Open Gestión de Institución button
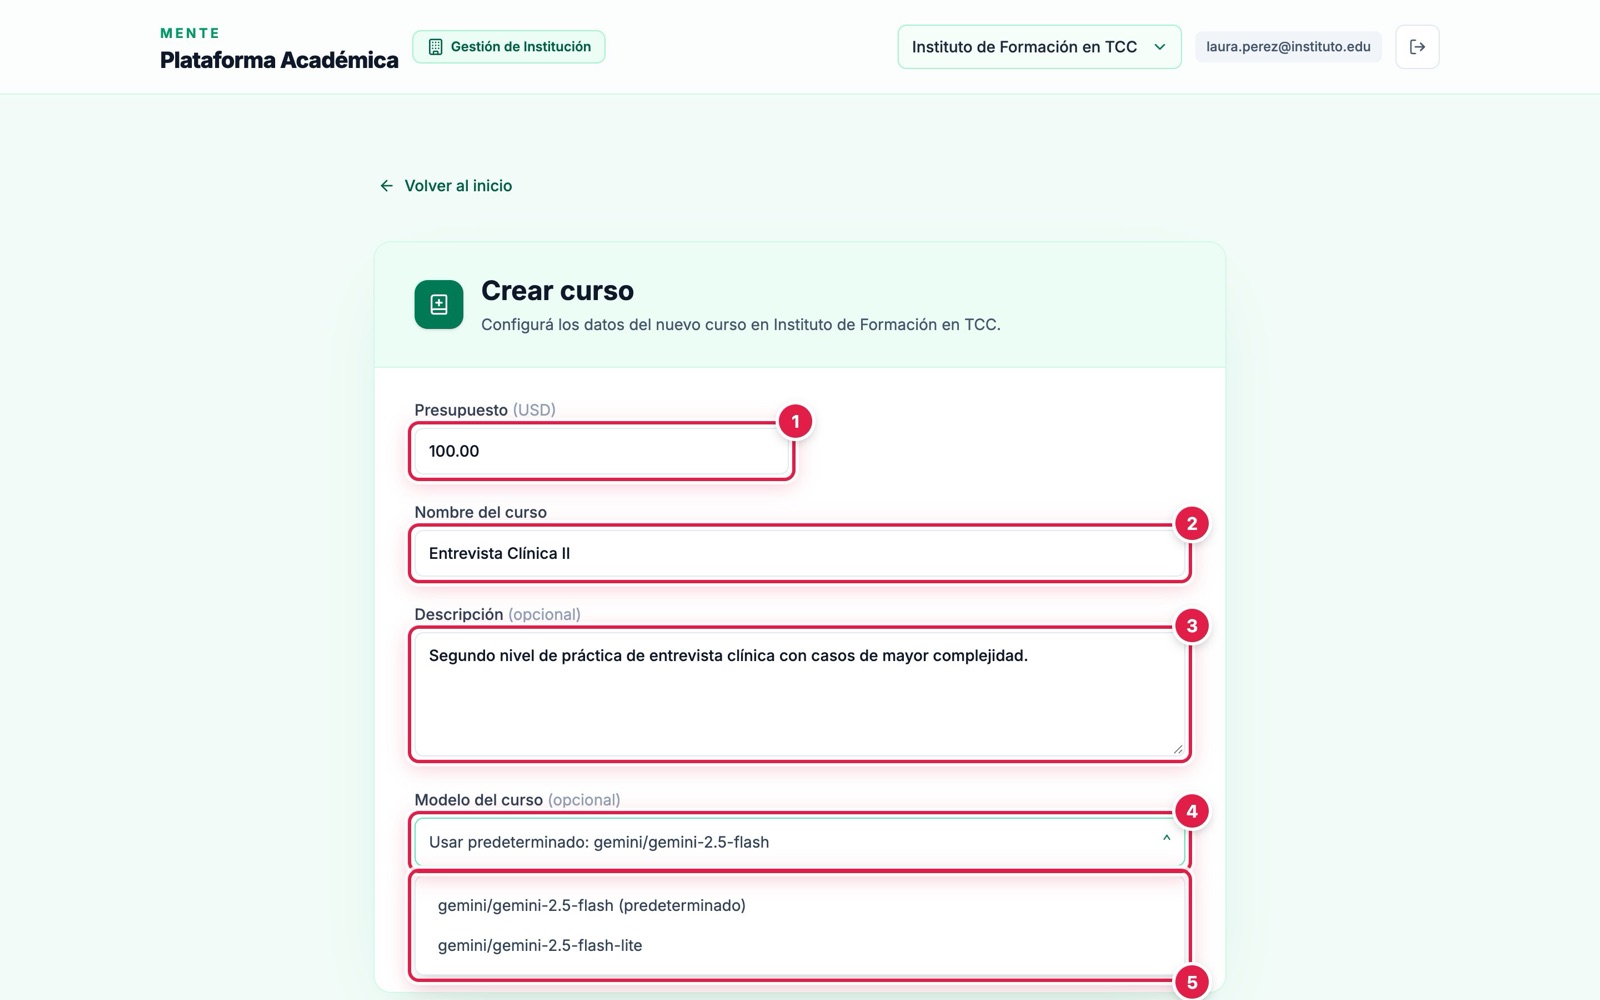 point(509,47)
